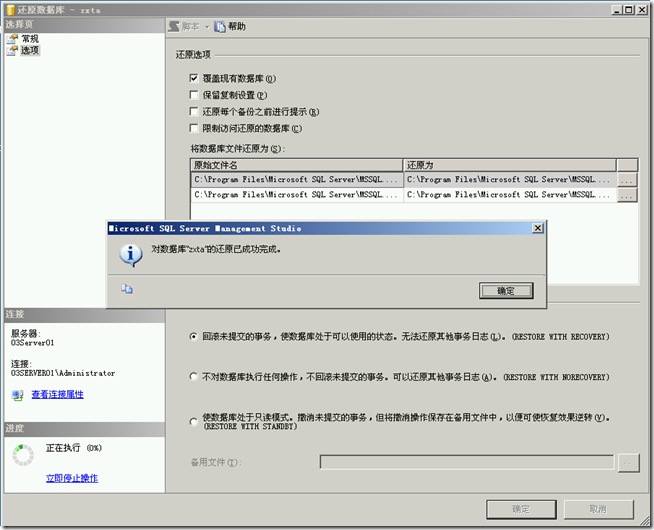
Task: Click the browse button of the first file row
Action: pos(627,180)
